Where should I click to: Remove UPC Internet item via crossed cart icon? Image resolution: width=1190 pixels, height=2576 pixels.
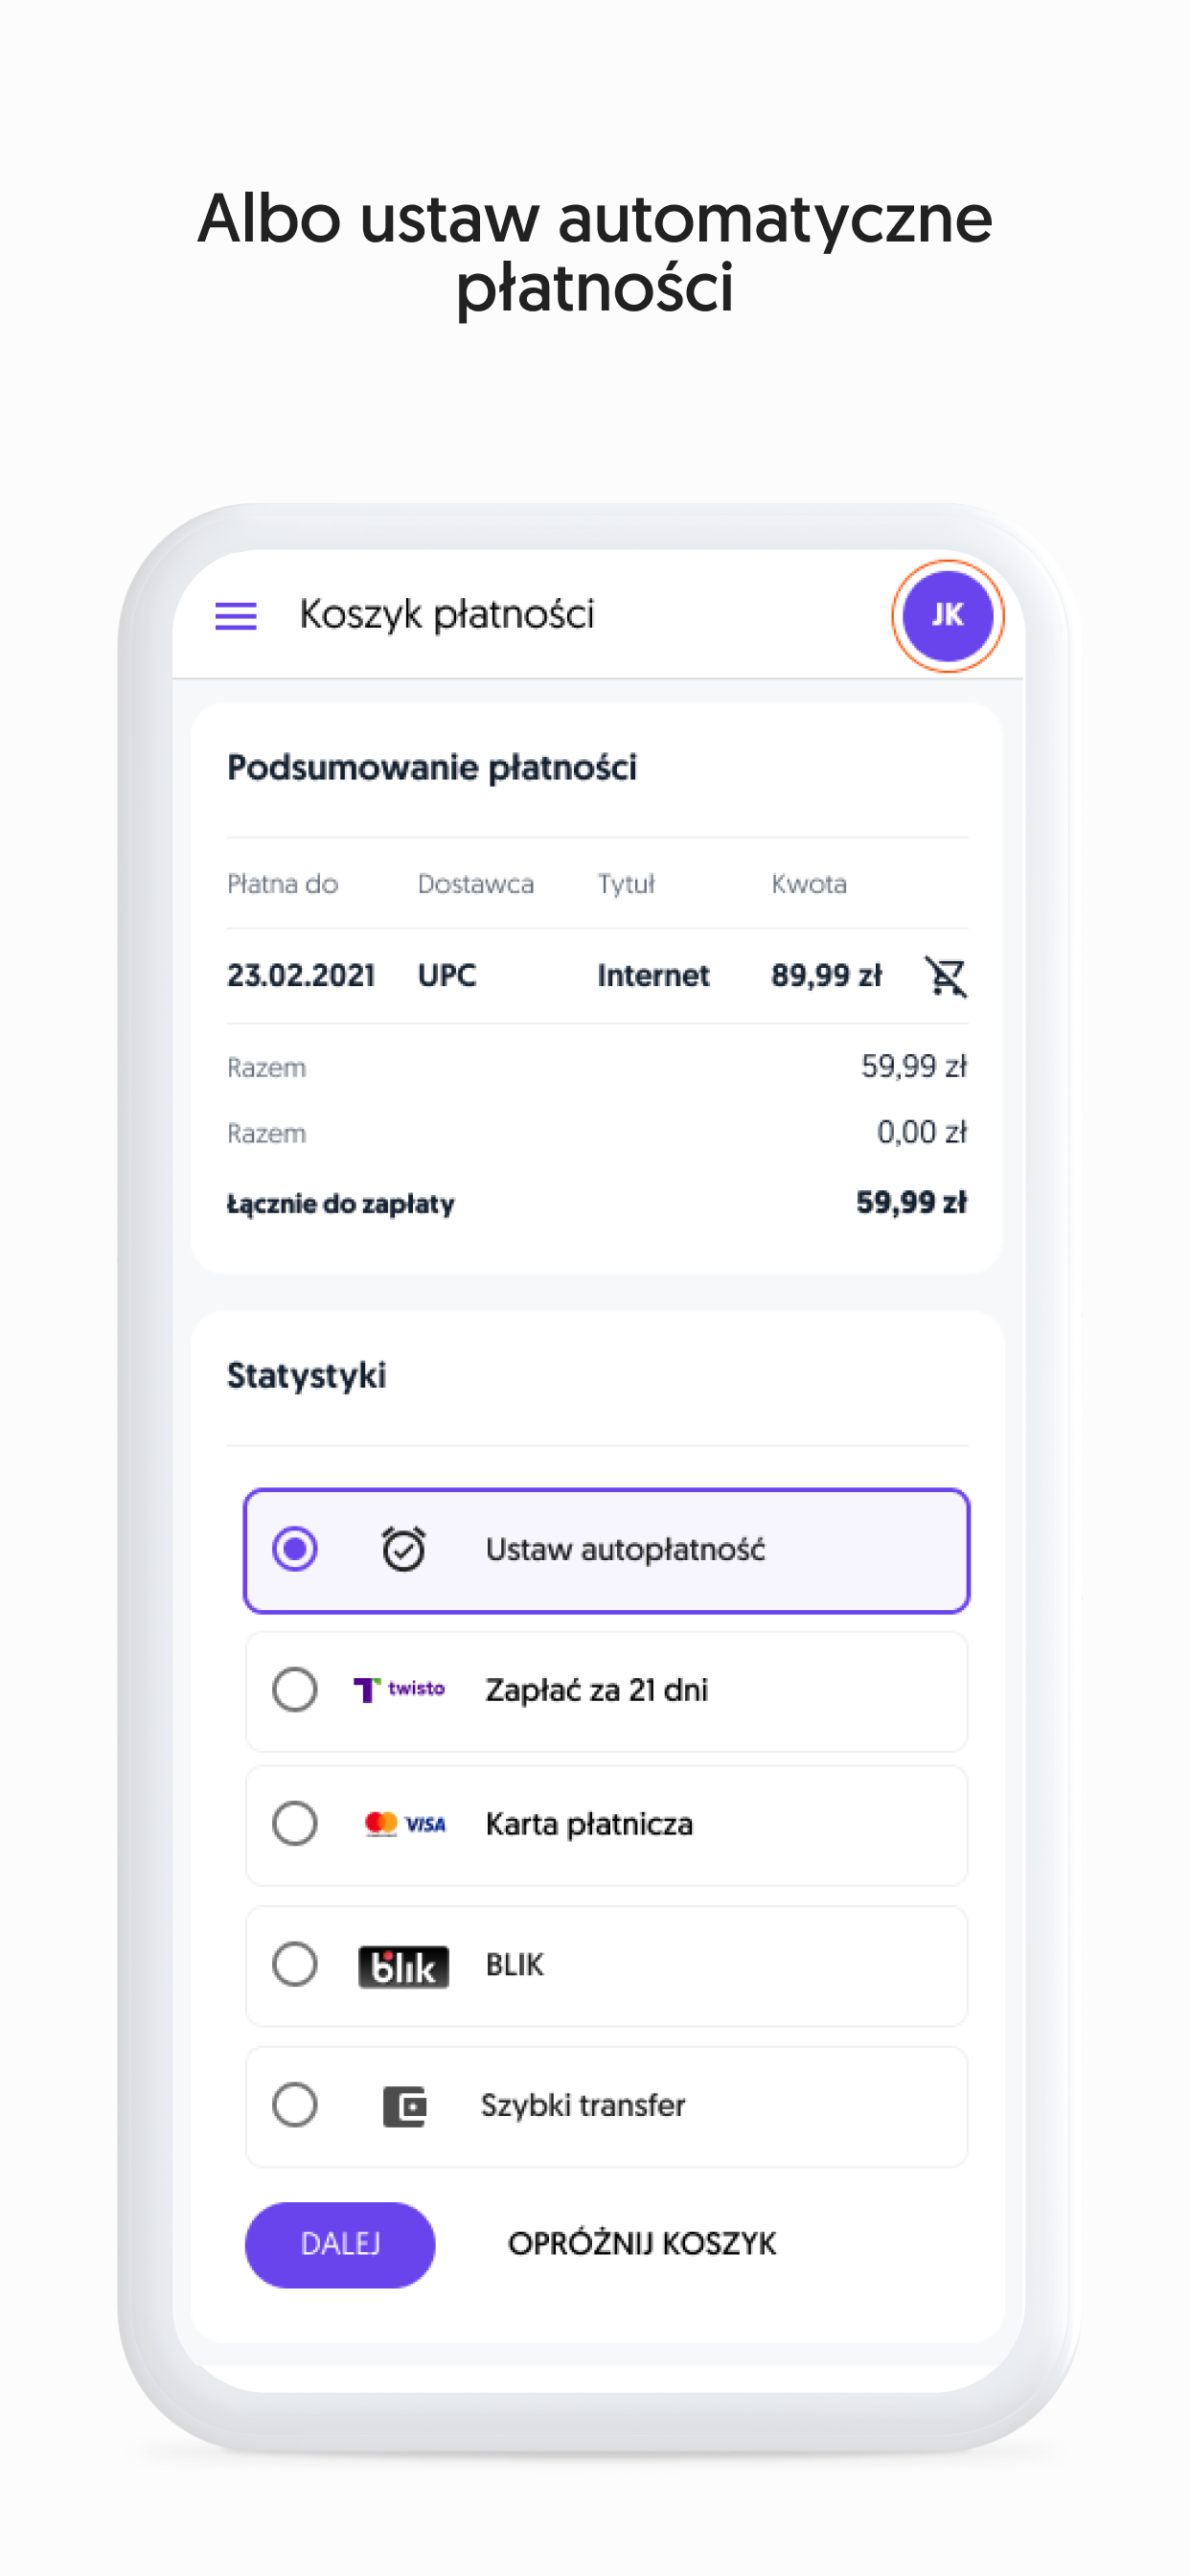point(946,976)
